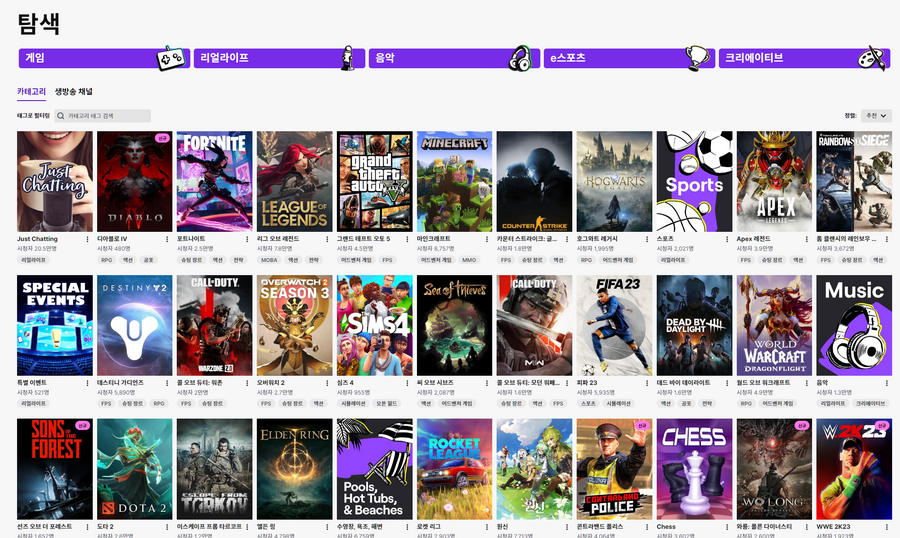Open the WWE 2K23 cover
900x538 pixels.
click(x=855, y=469)
